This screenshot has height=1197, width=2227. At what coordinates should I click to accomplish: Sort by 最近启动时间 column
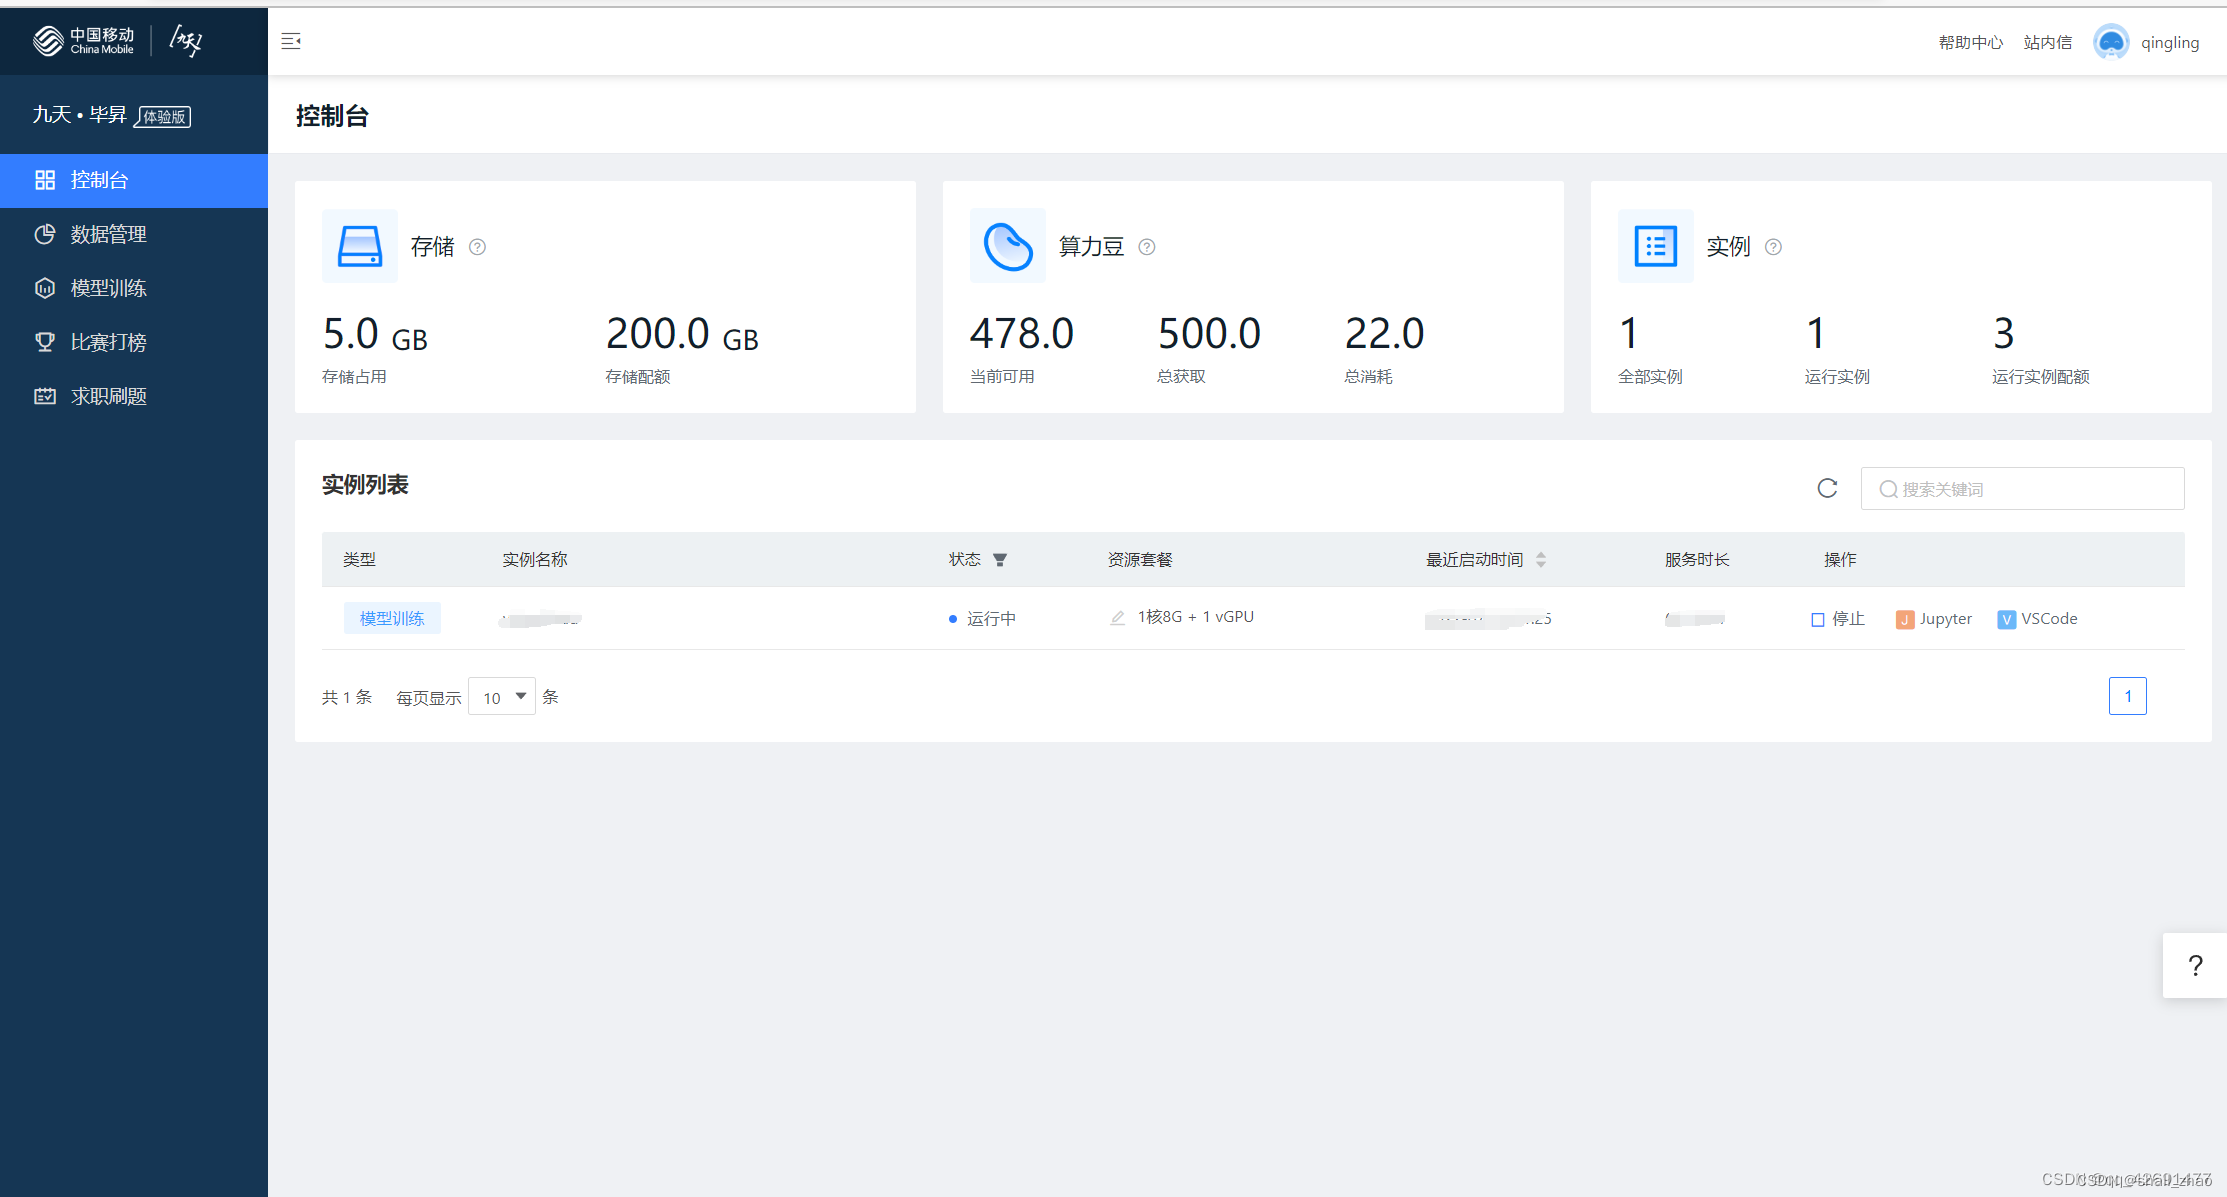[1541, 560]
